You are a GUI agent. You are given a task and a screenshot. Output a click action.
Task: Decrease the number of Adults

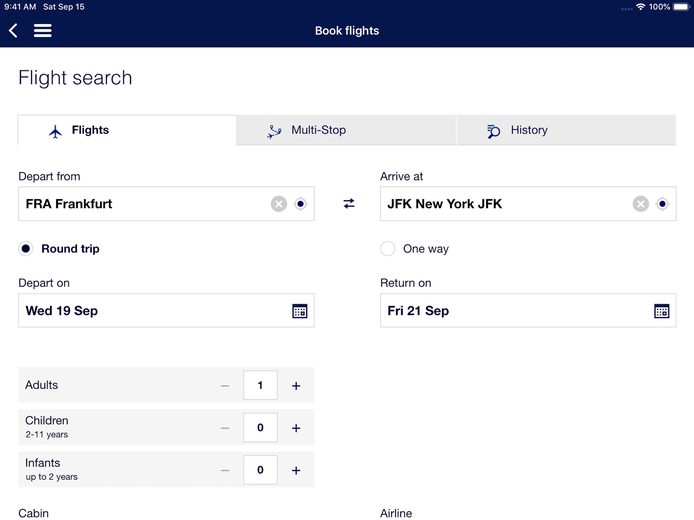coord(225,386)
